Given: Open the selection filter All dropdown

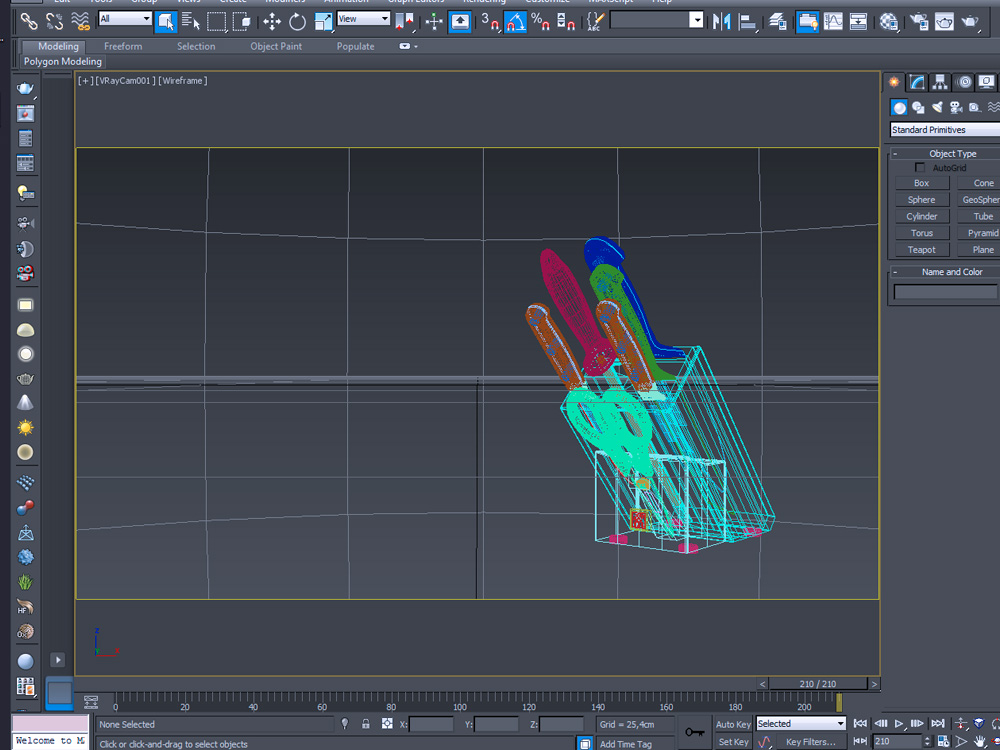Looking at the screenshot, I should (125, 18).
